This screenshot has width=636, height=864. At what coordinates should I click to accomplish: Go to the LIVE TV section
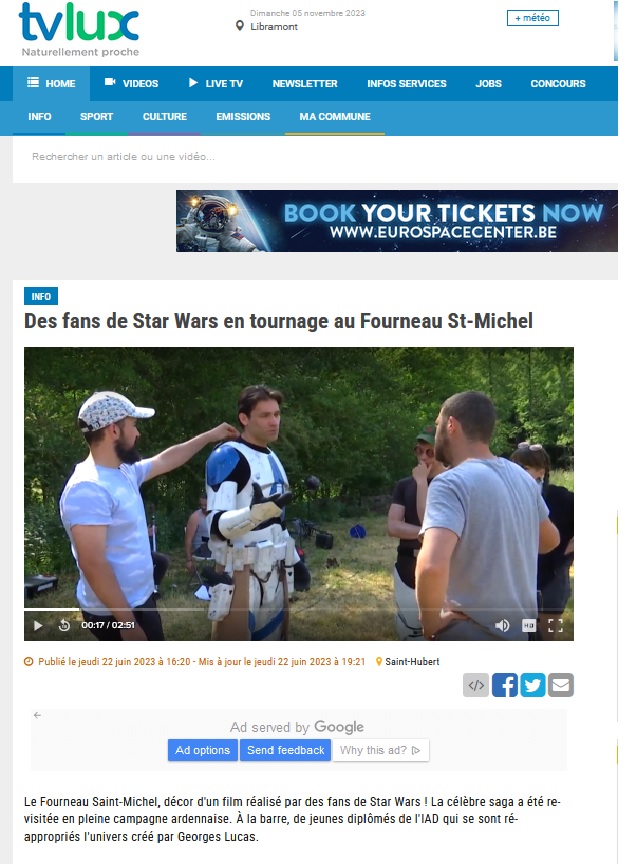tap(215, 83)
